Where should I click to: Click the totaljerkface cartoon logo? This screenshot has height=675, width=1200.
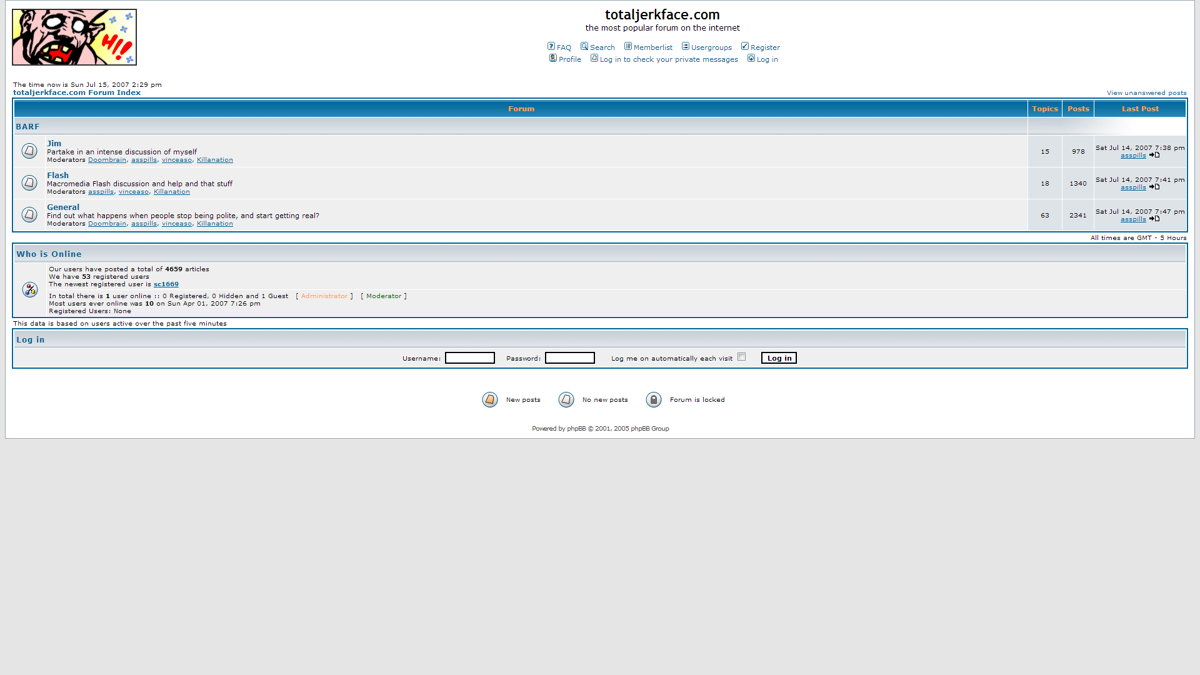[75, 36]
